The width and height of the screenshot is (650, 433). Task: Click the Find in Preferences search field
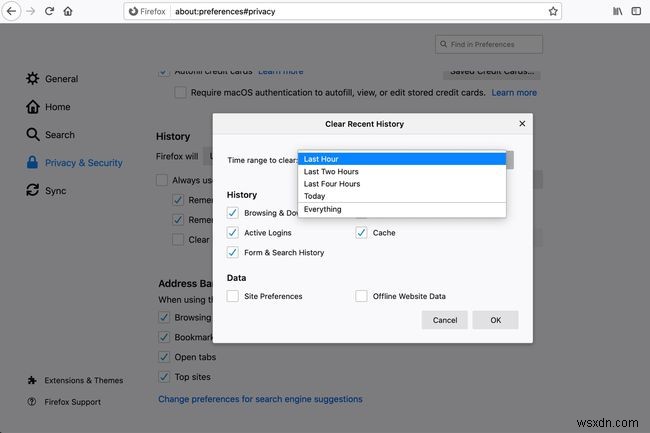point(489,44)
